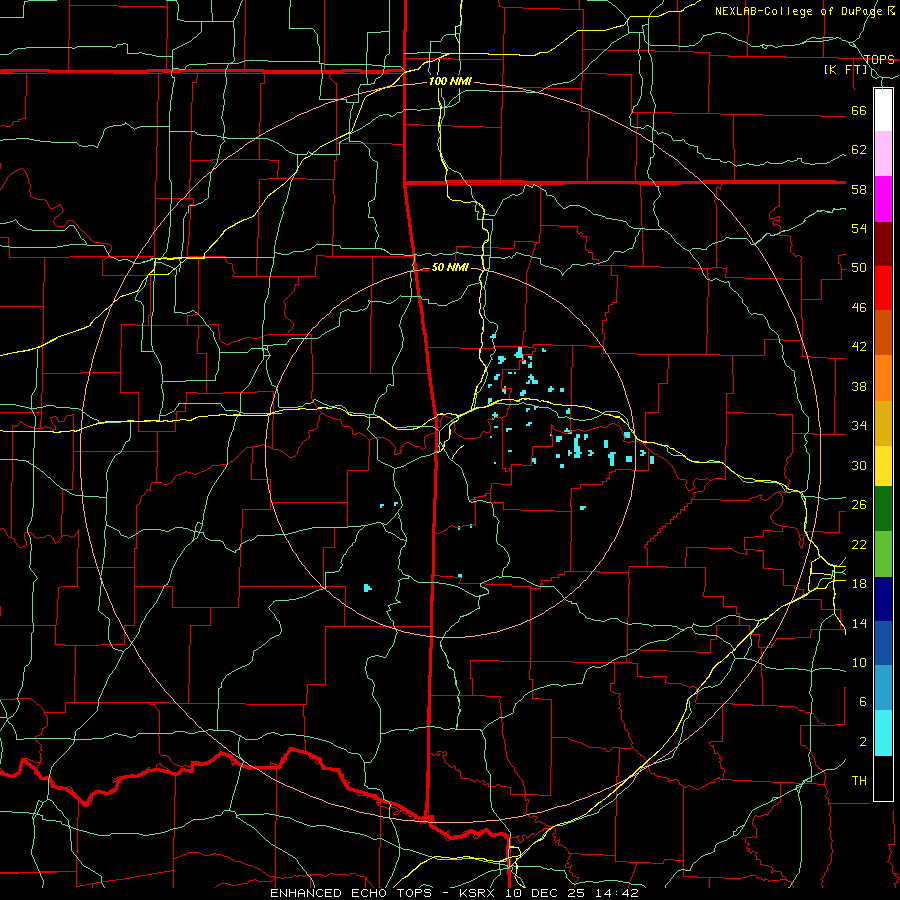
Task: Click the legend value '54'
Action: pyautogui.click(x=859, y=228)
